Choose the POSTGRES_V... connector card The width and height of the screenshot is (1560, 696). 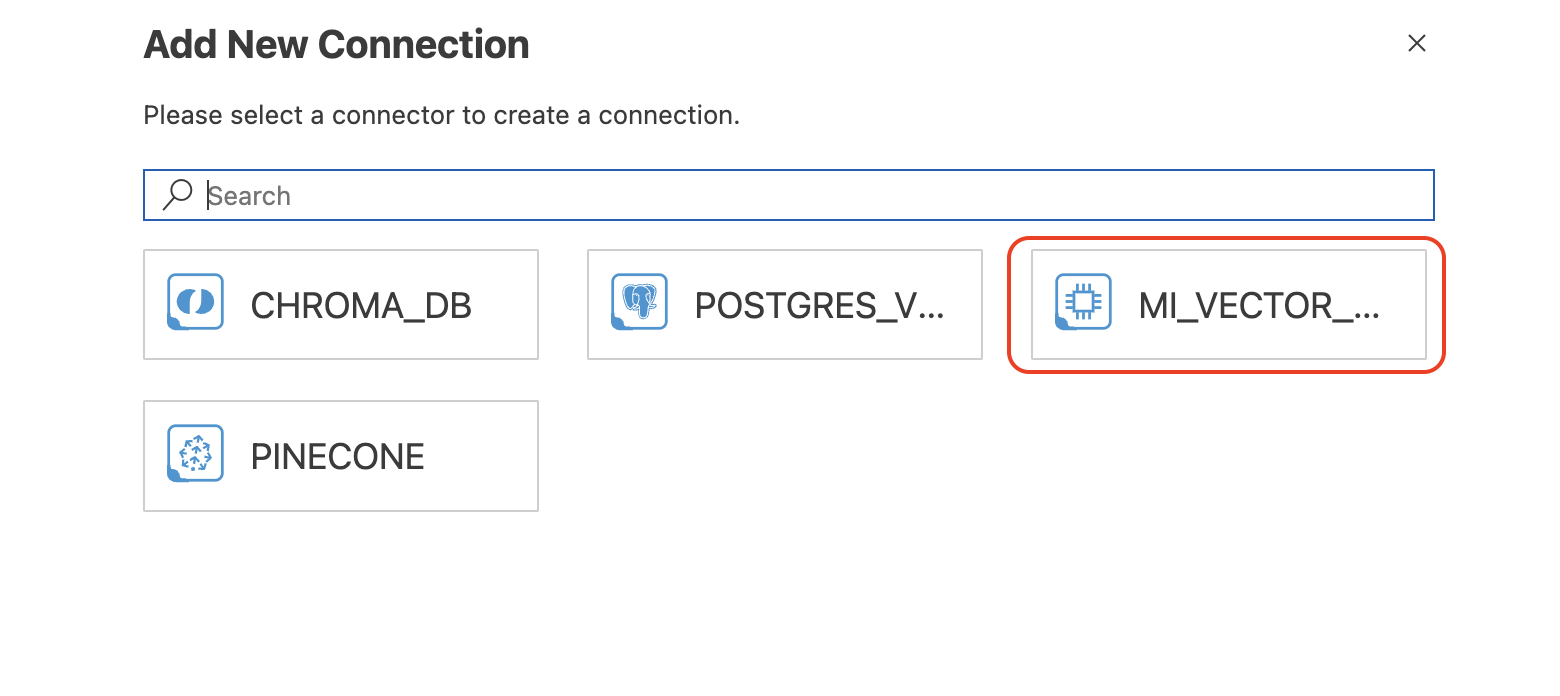click(x=785, y=304)
